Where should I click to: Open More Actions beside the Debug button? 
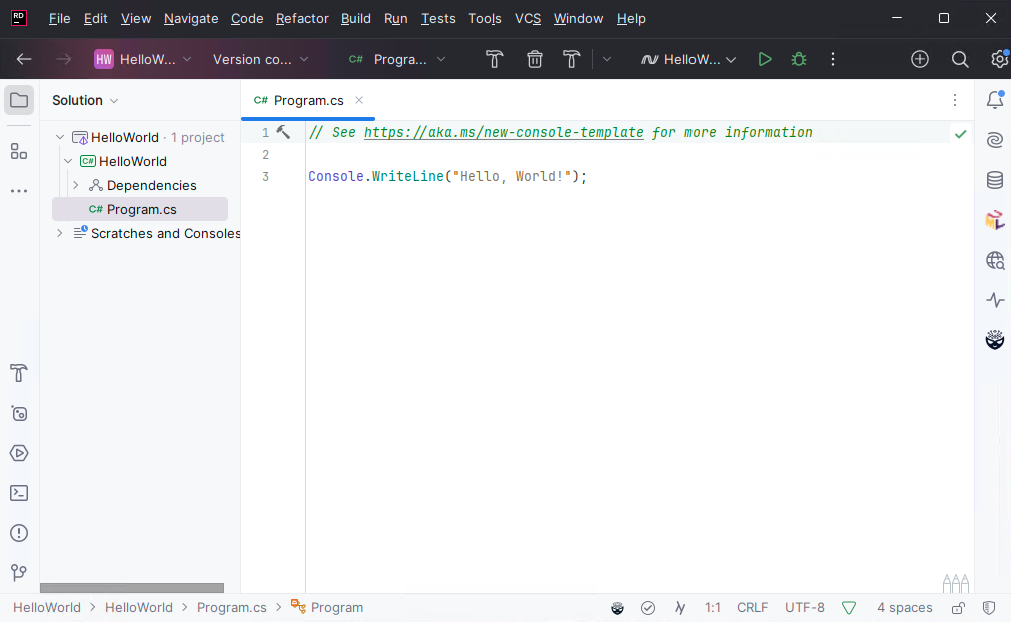833,59
